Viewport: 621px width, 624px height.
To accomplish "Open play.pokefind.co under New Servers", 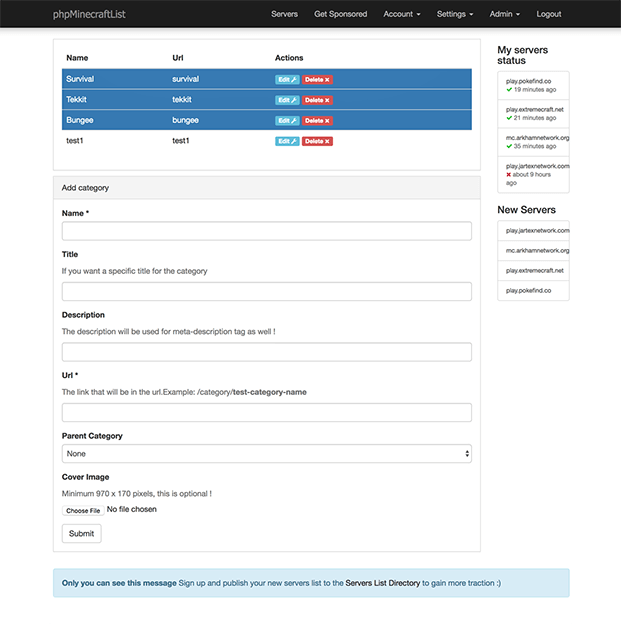I will [530, 292].
